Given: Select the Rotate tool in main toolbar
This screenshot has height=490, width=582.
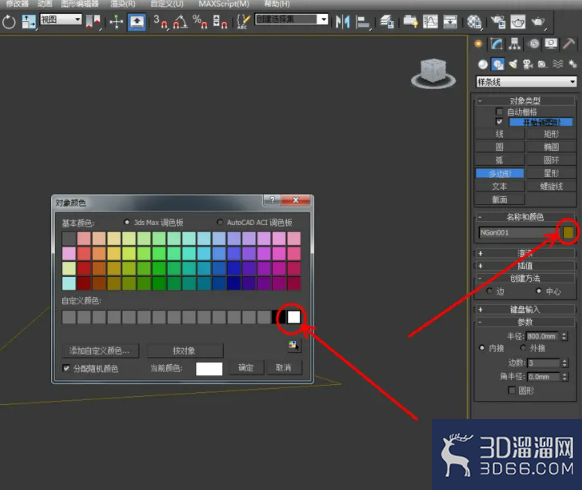Looking at the screenshot, I should coord(9,22).
